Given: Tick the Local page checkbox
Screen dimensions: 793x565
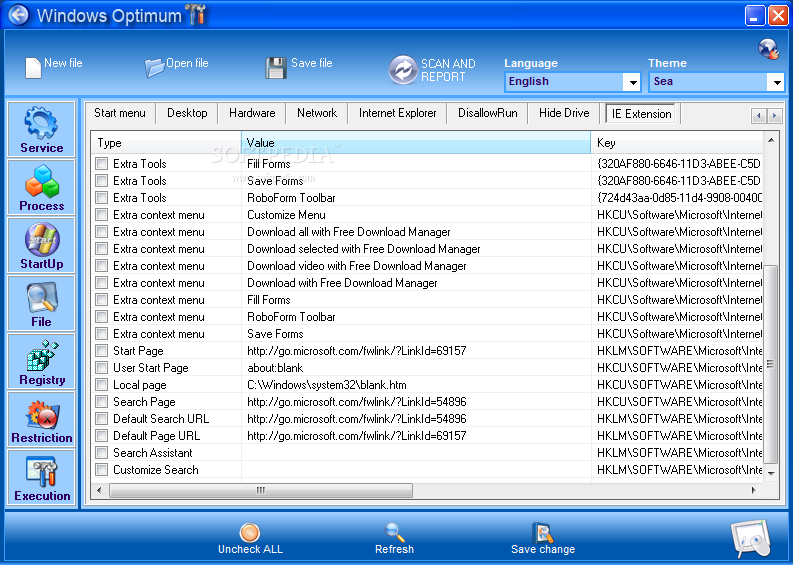Looking at the screenshot, I should point(102,384).
